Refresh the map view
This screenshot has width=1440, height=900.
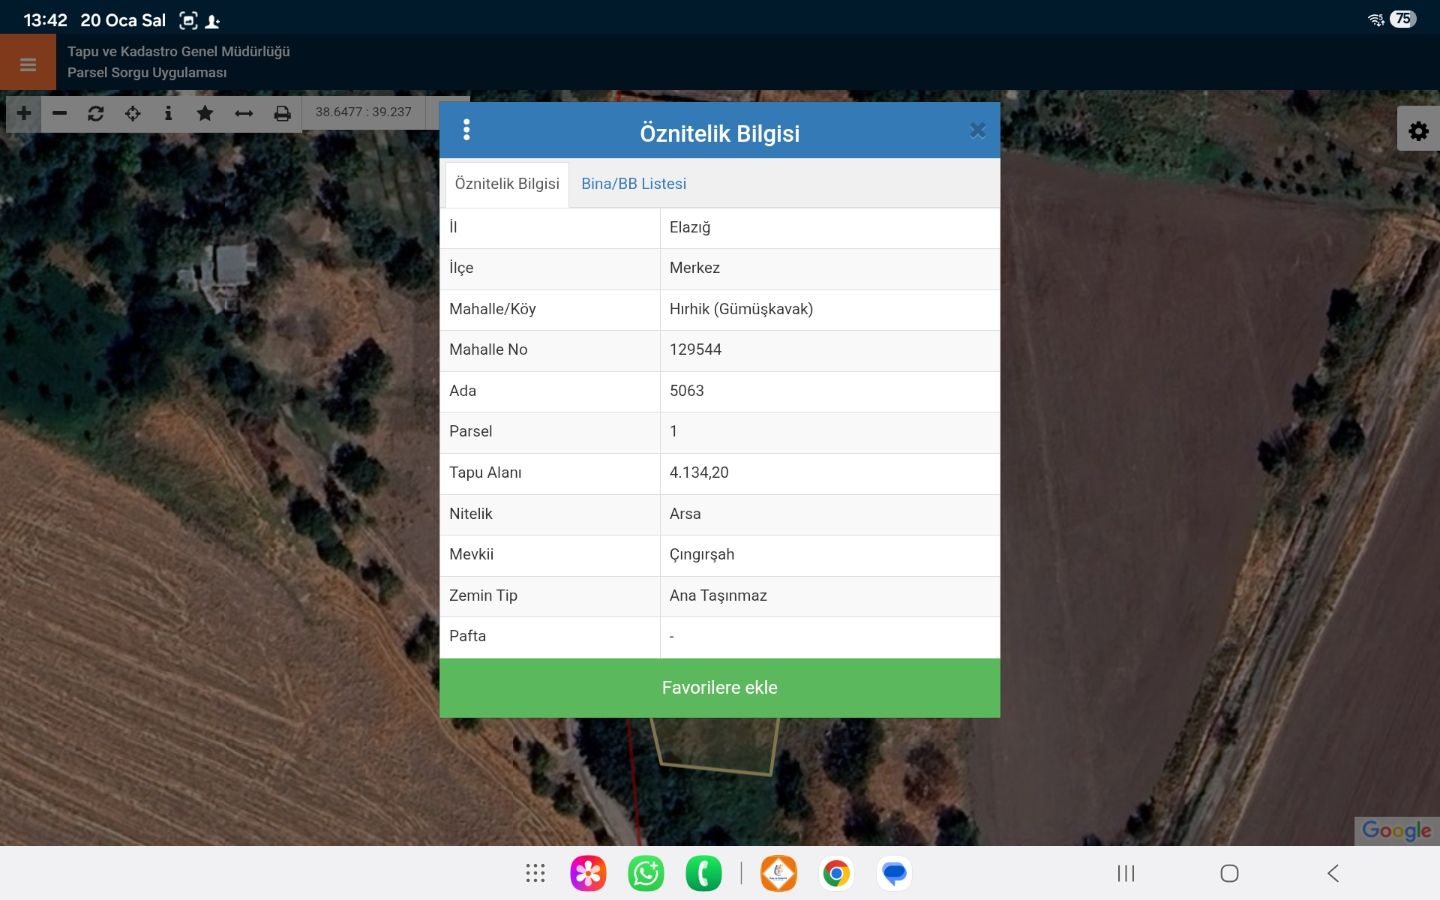coord(96,113)
